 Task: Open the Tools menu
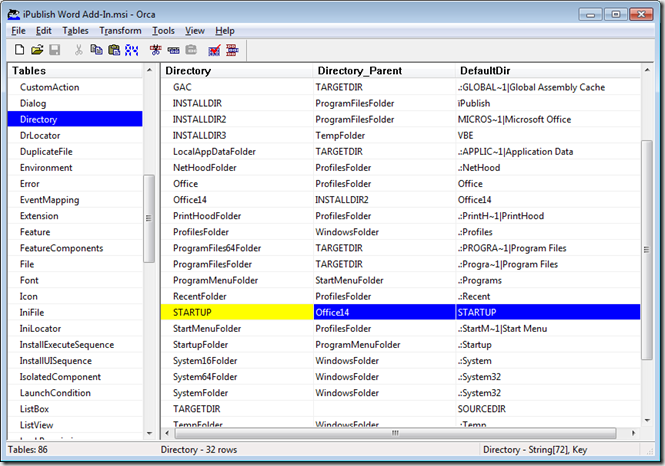point(163,31)
